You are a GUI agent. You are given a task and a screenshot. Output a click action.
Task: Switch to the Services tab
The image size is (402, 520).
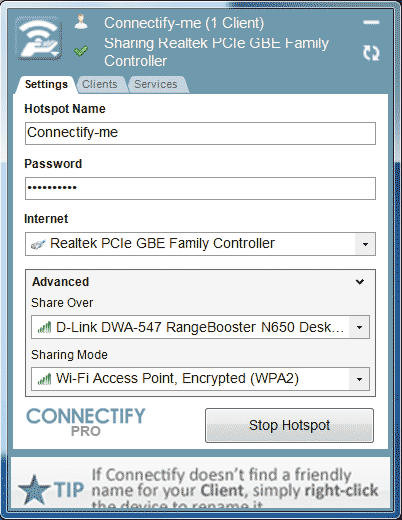(x=156, y=84)
